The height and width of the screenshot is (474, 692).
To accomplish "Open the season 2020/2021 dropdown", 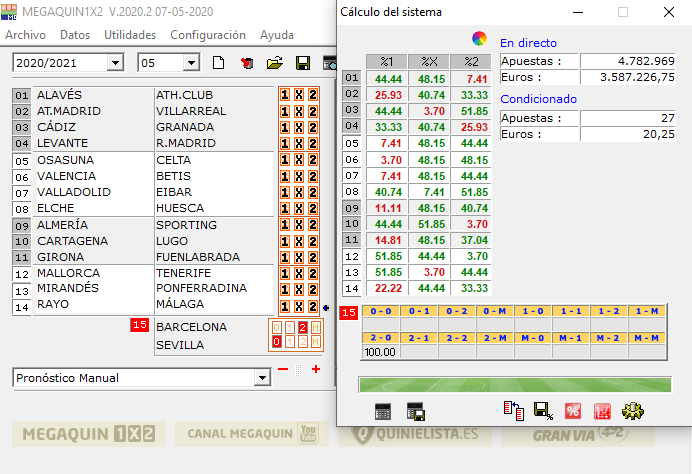I will 115,63.
